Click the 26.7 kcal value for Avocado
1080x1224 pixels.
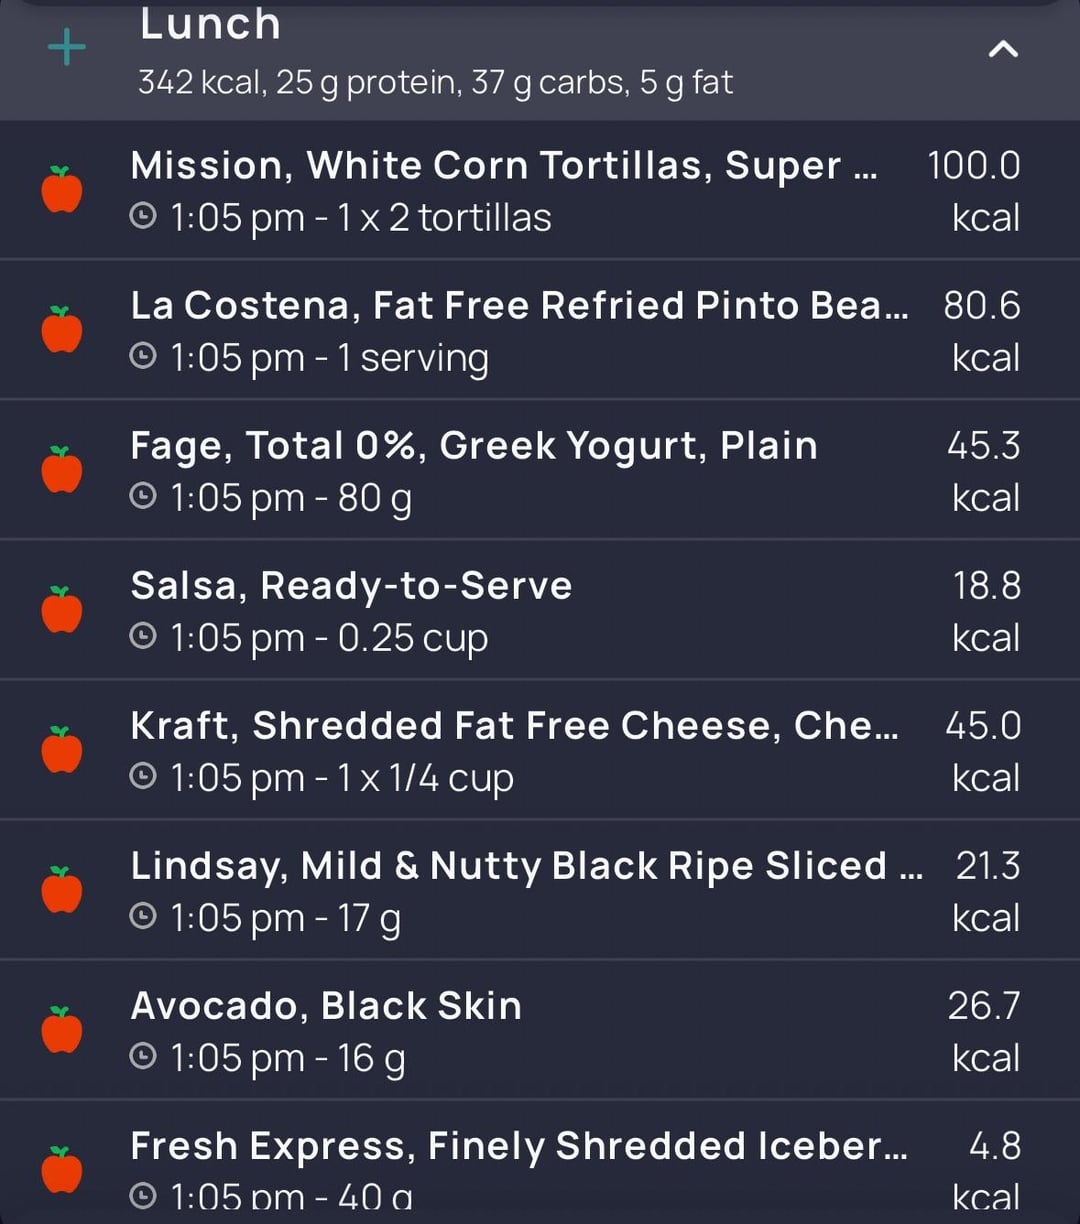pyautogui.click(x=984, y=1031)
